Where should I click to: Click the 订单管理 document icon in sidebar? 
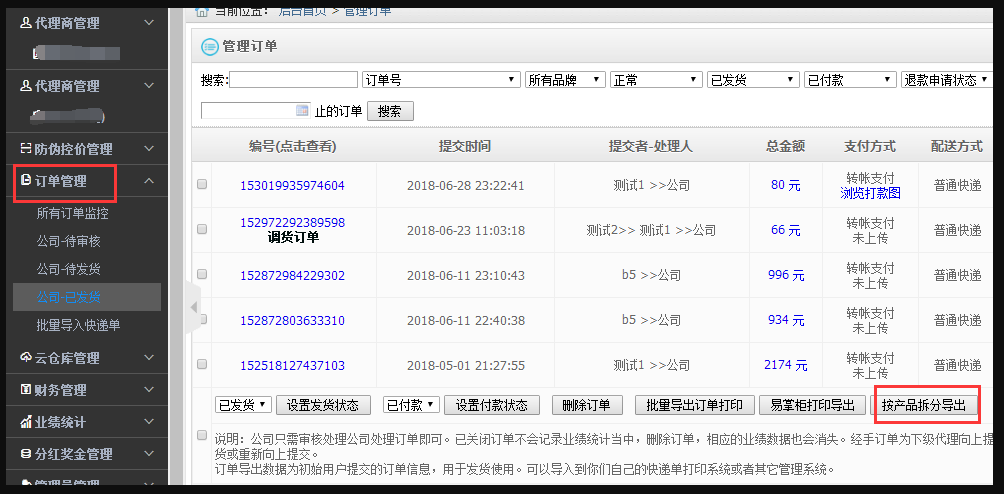click(26, 181)
